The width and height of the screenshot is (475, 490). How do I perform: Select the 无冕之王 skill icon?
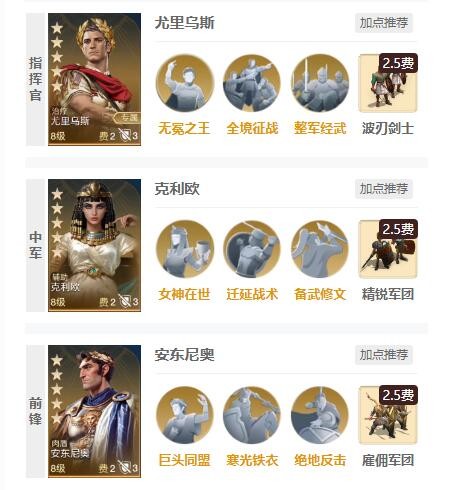pyautogui.click(x=185, y=83)
